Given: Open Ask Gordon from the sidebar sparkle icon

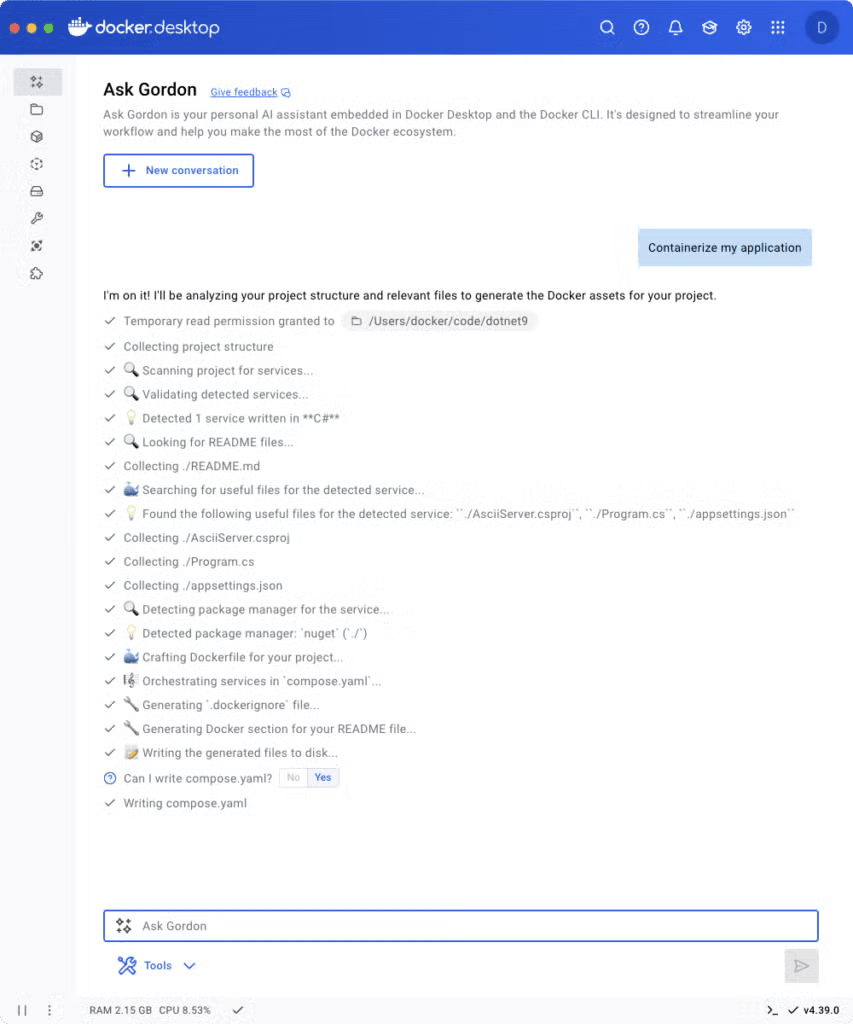Looking at the screenshot, I should (x=37, y=82).
